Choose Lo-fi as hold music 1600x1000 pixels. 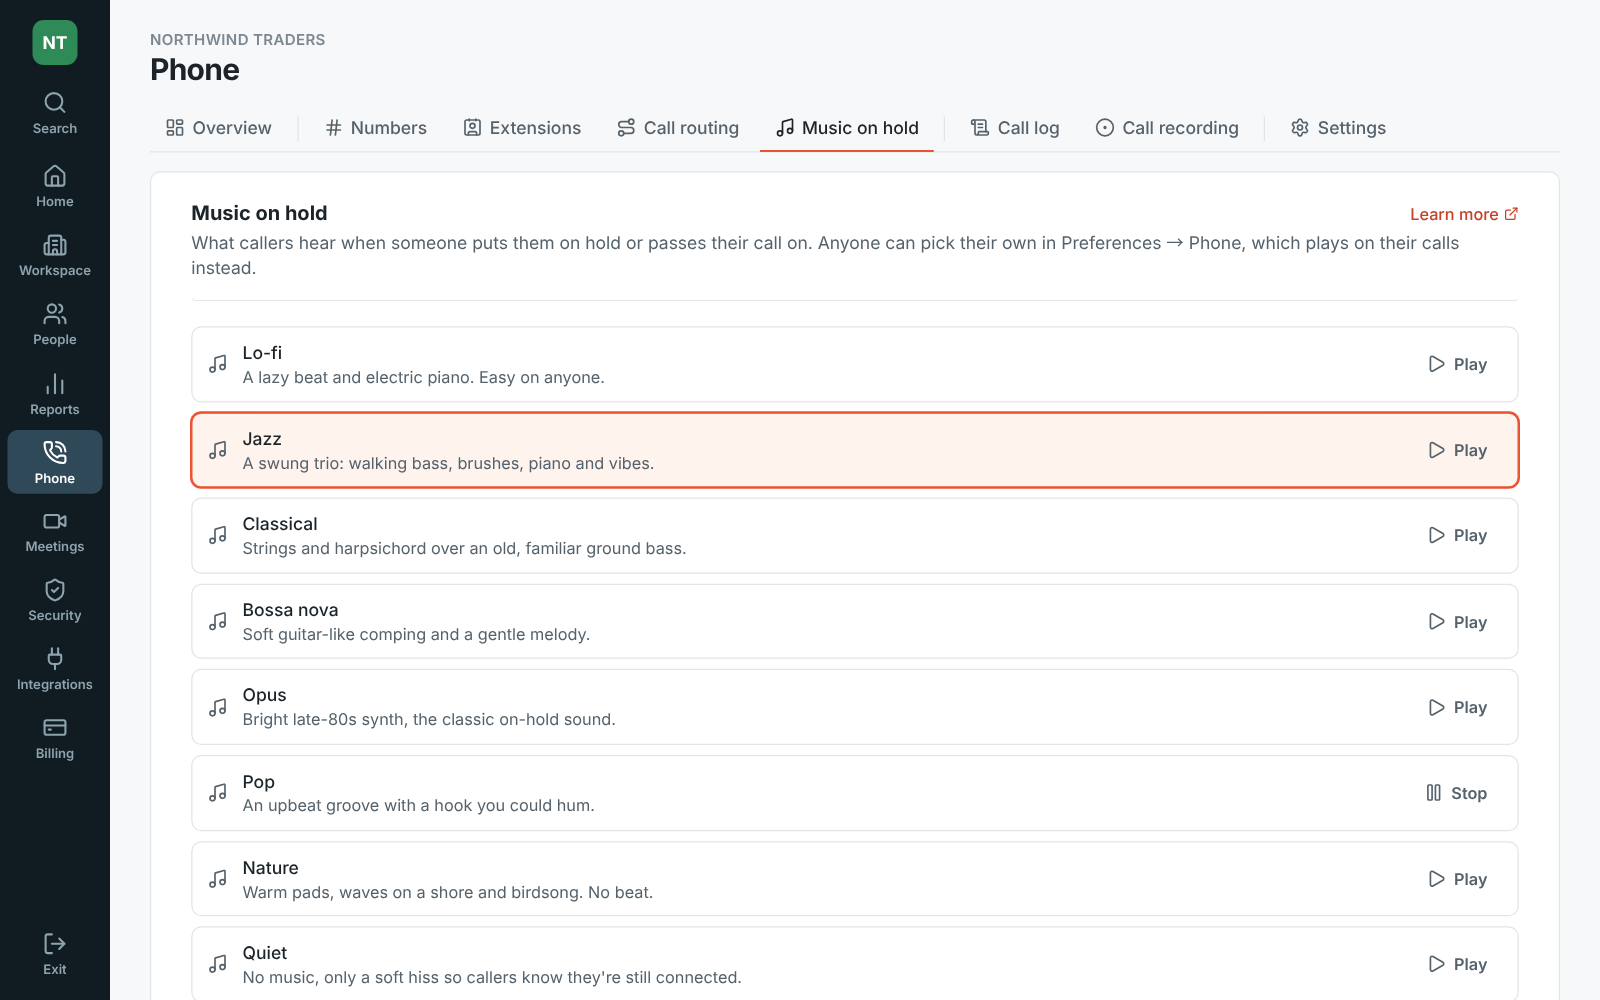pos(855,364)
